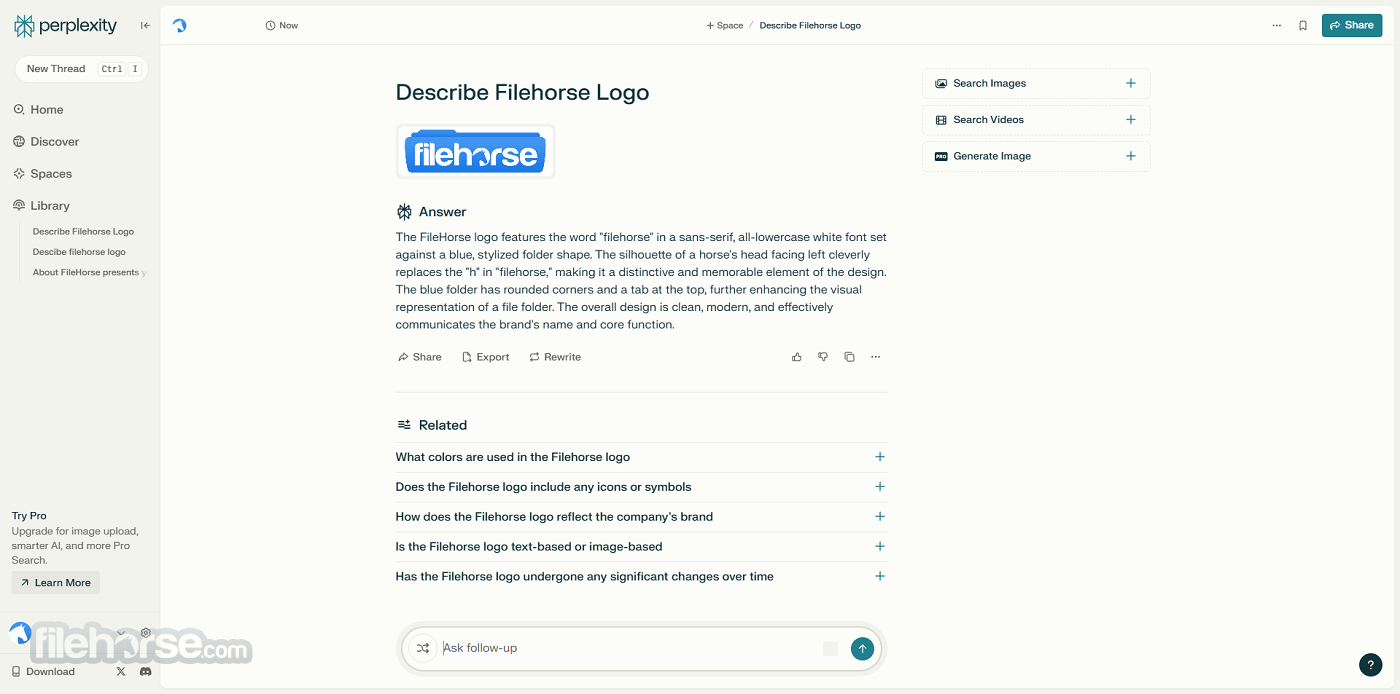Image resolution: width=1400 pixels, height=694 pixels.
Task: Click the Related section icon
Action: point(404,425)
